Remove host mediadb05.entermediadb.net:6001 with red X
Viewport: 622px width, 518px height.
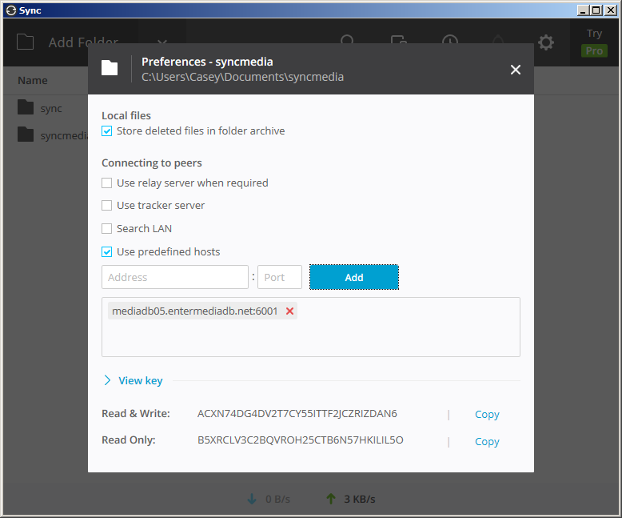point(290,311)
